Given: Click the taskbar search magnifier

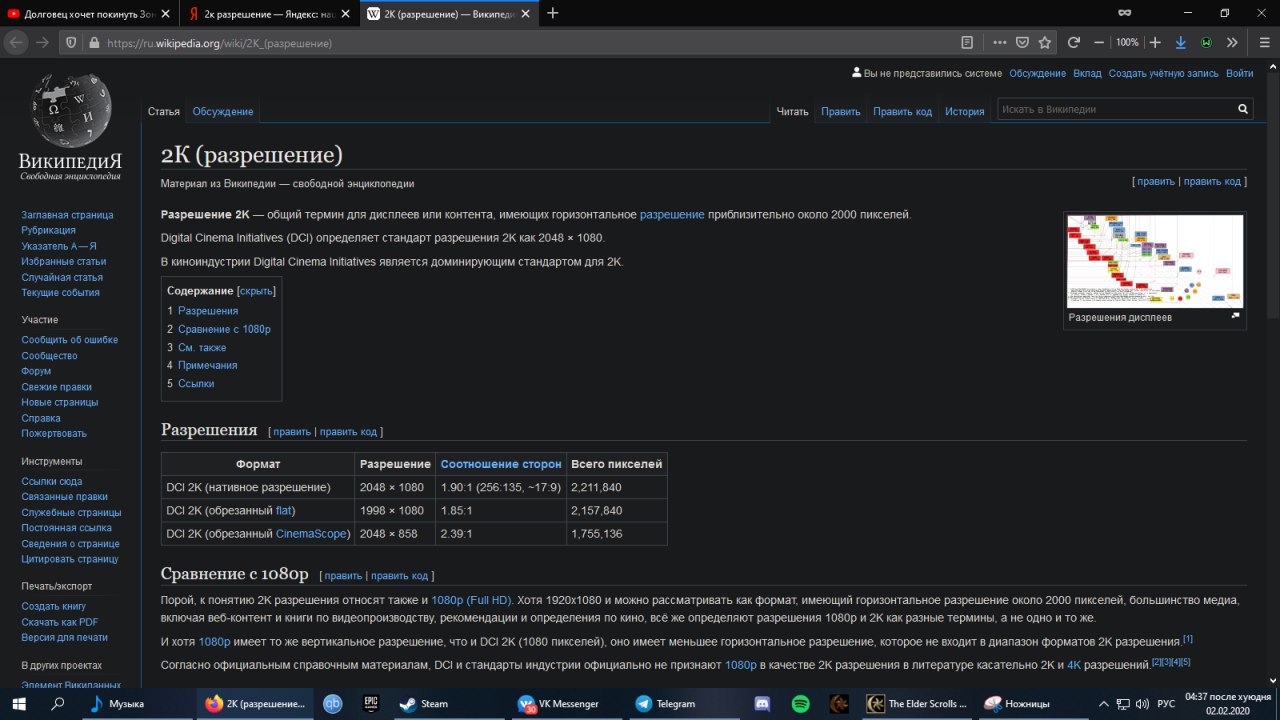Looking at the screenshot, I should tap(58, 704).
